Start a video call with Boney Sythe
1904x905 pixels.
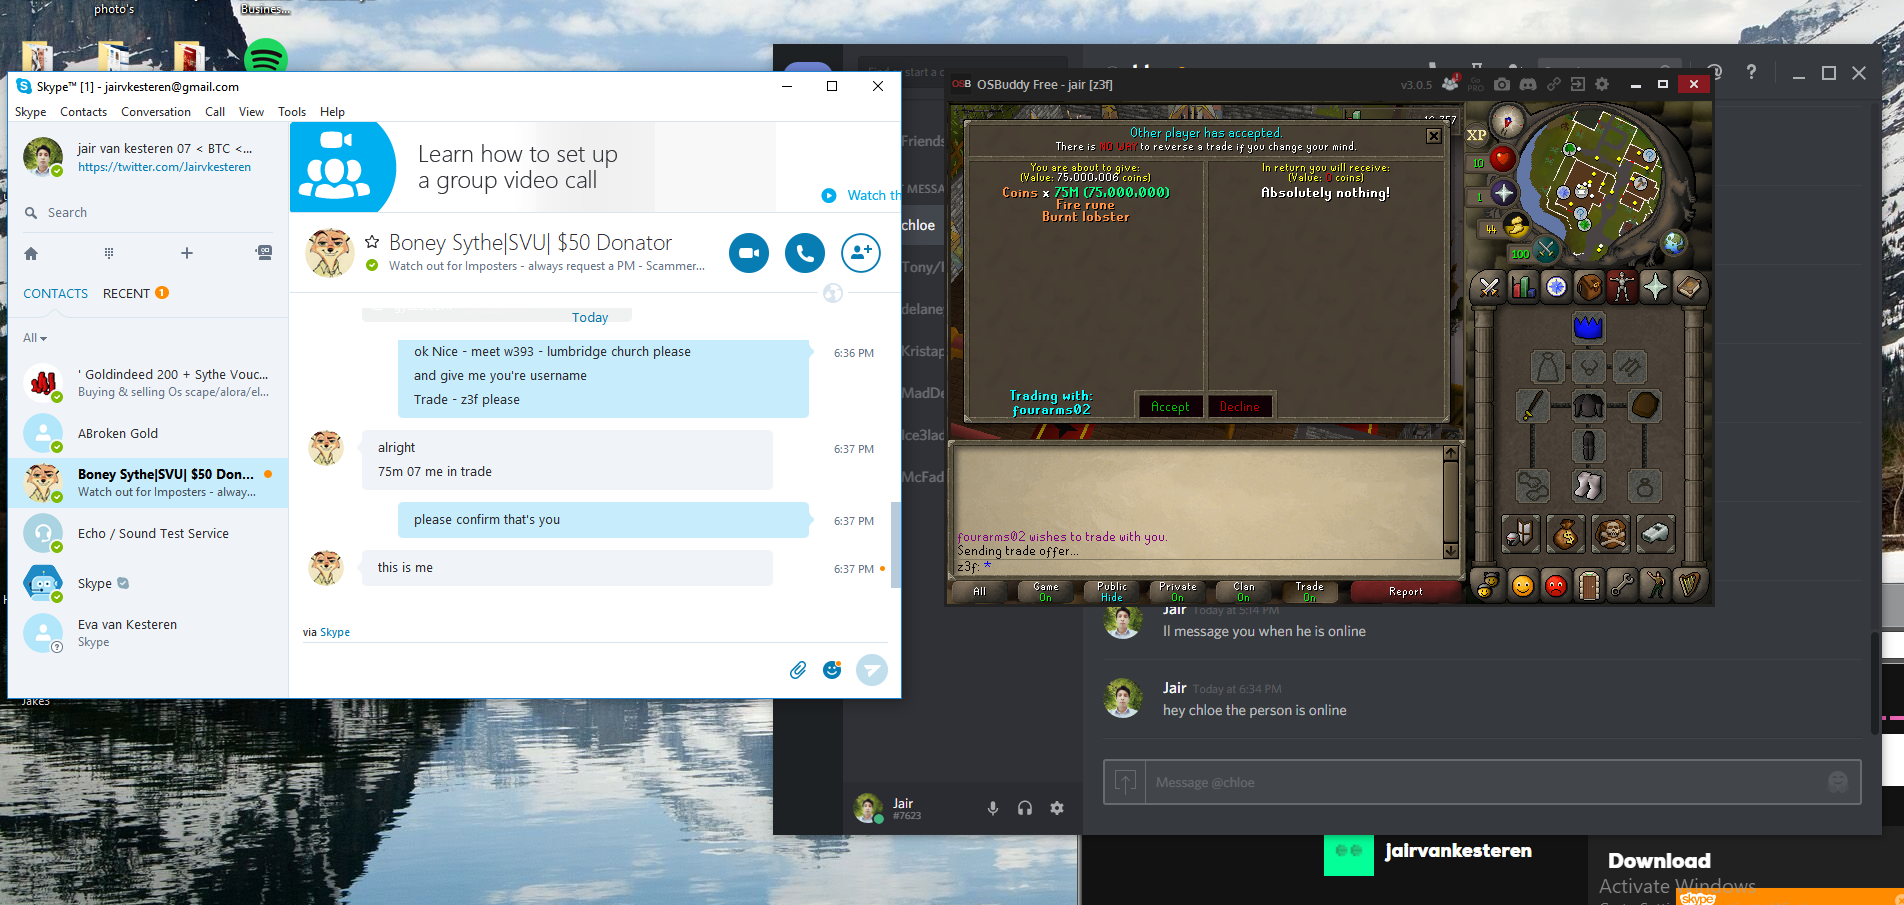(x=749, y=253)
